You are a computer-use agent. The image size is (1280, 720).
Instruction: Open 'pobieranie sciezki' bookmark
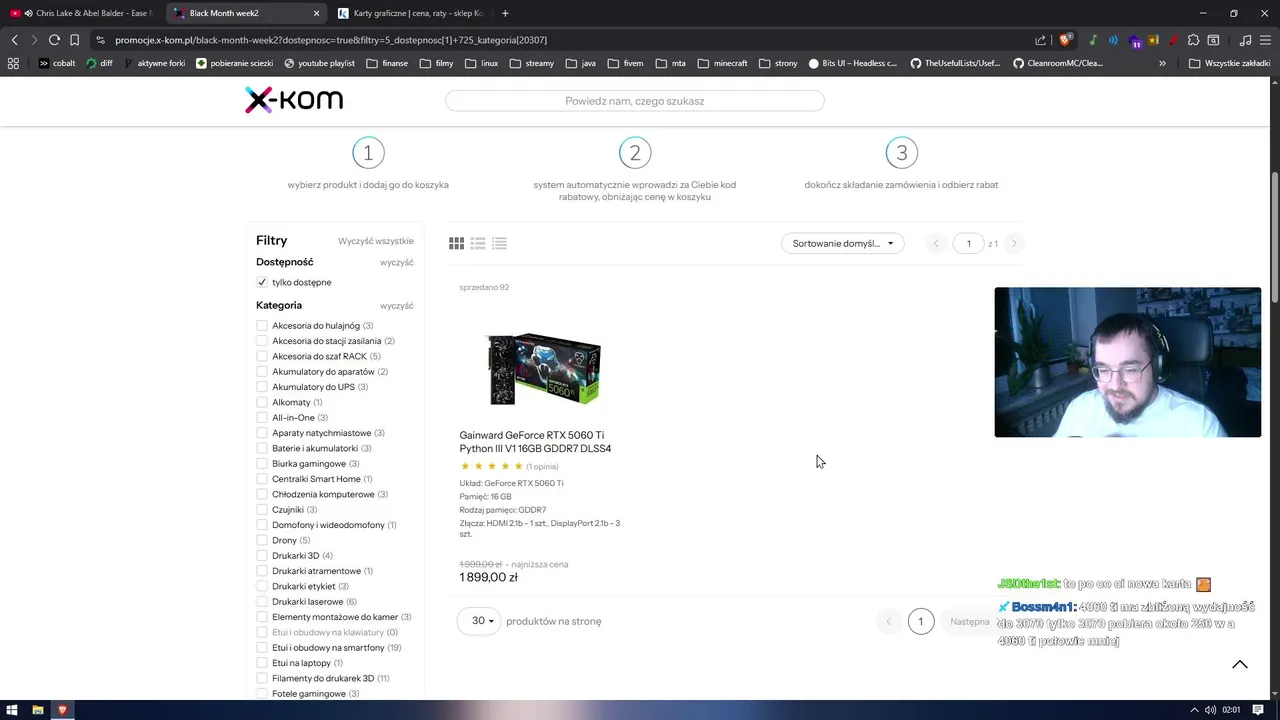pyautogui.click(x=236, y=63)
